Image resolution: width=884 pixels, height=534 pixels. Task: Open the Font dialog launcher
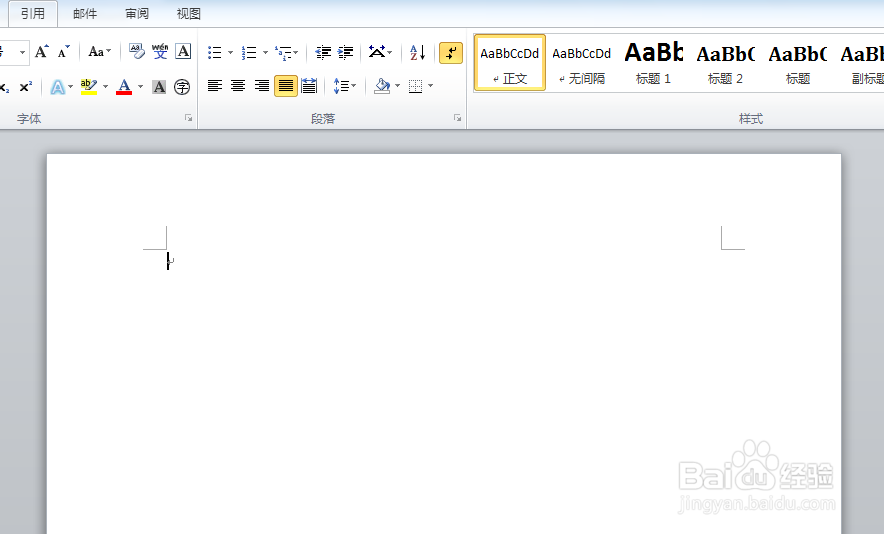(188, 118)
